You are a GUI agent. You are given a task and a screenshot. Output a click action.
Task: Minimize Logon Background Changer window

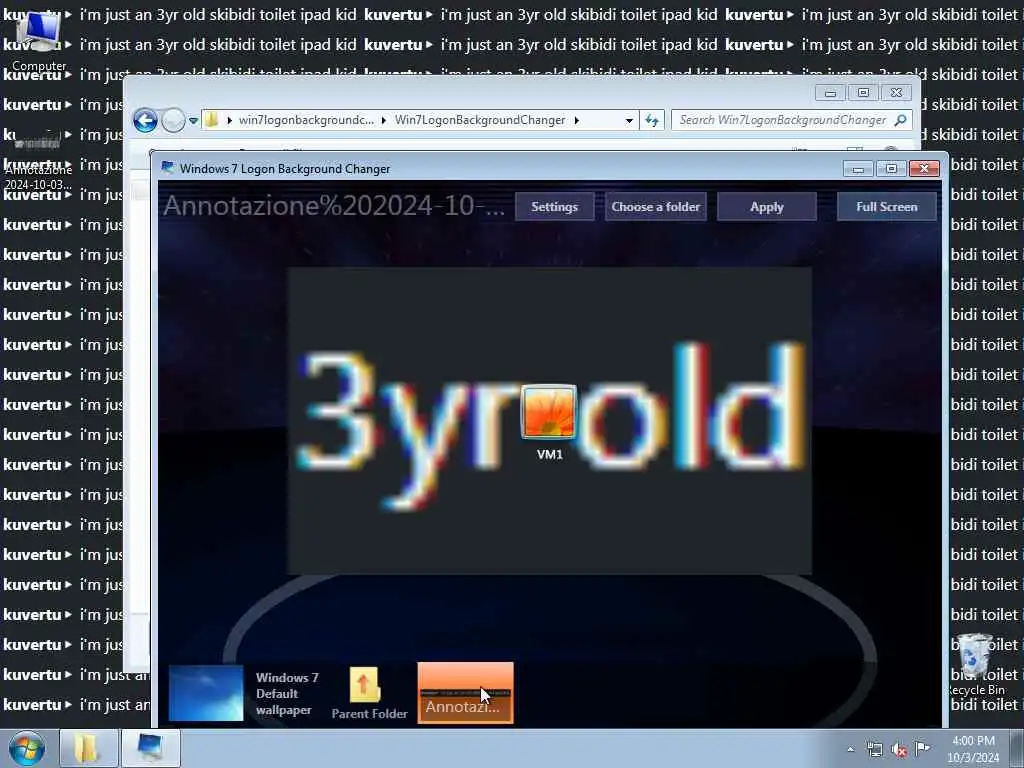tap(858, 169)
